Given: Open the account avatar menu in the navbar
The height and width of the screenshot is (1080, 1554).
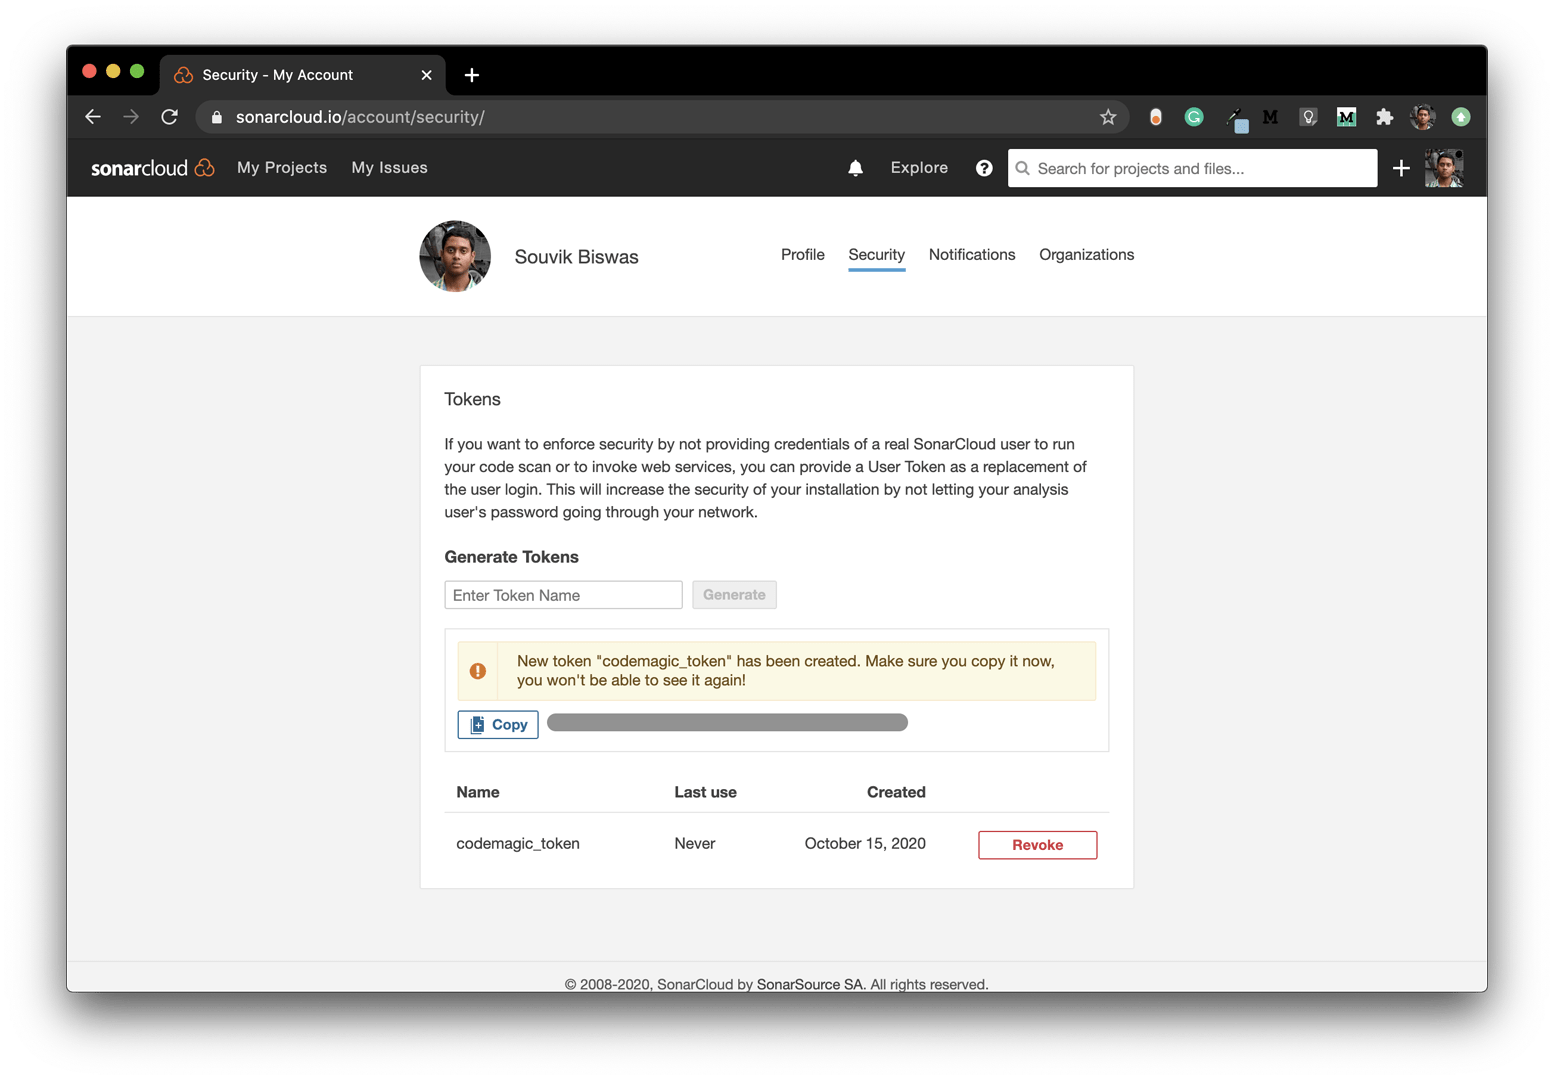Looking at the screenshot, I should click(1443, 167).
